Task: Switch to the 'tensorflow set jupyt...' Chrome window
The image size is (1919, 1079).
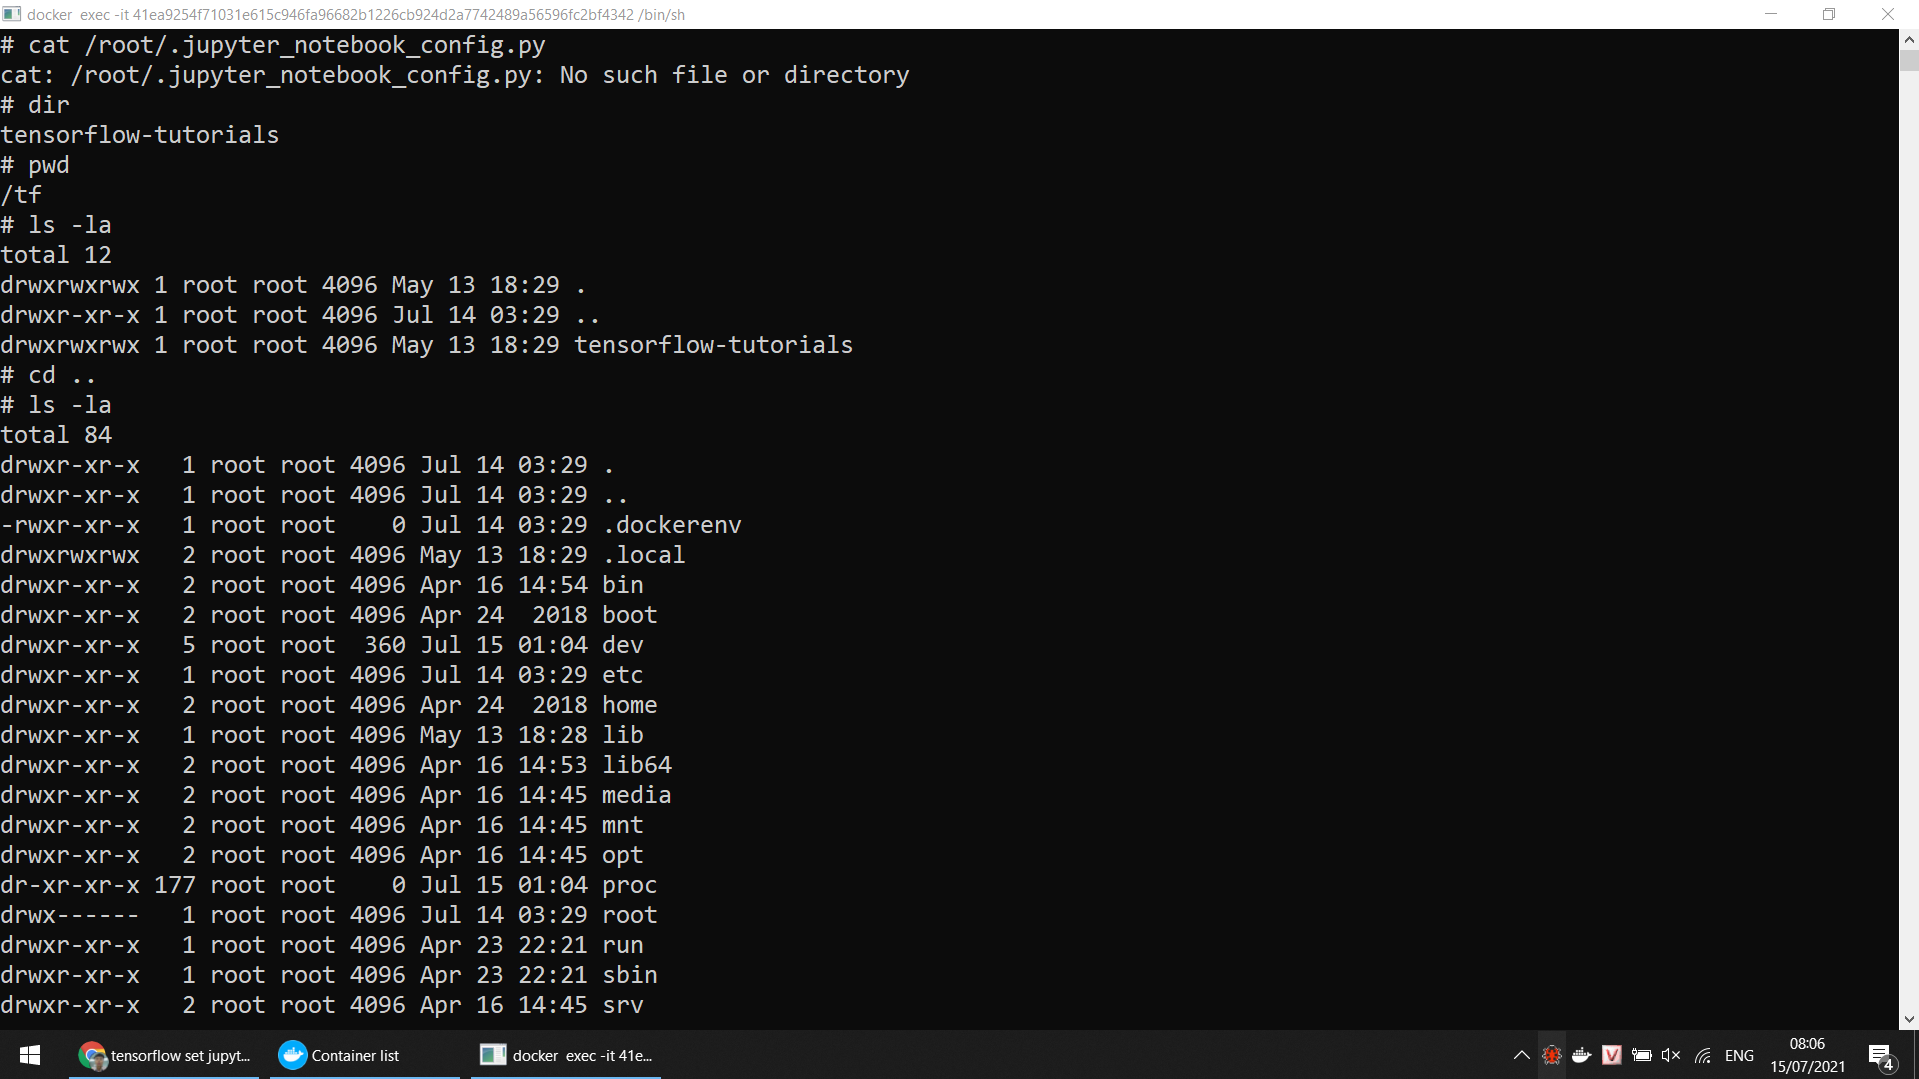Action: (x=165, y=1055)
